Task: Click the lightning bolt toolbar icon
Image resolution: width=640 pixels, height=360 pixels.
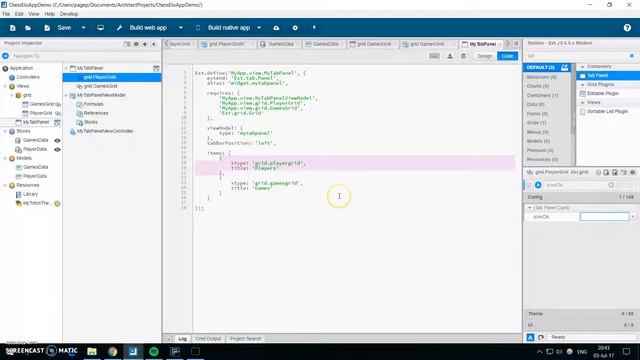Action: point(314,28)
